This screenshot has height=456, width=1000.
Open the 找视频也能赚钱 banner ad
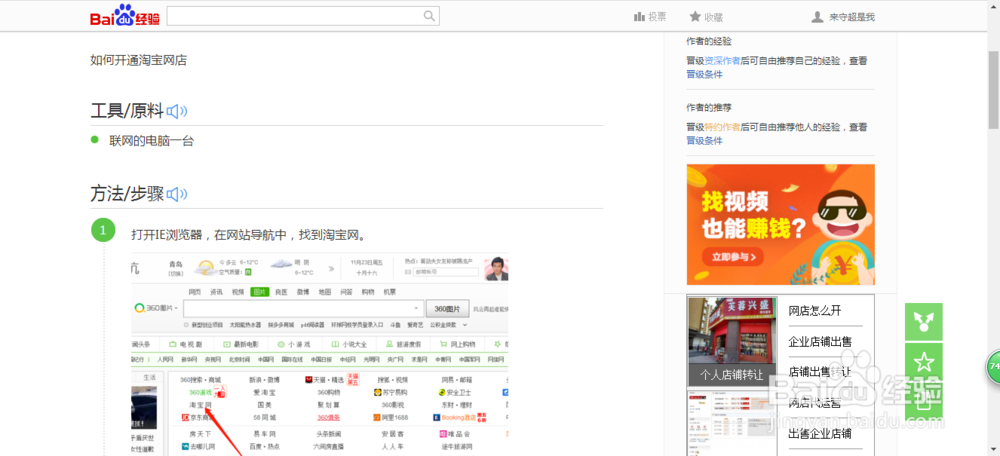781,224
